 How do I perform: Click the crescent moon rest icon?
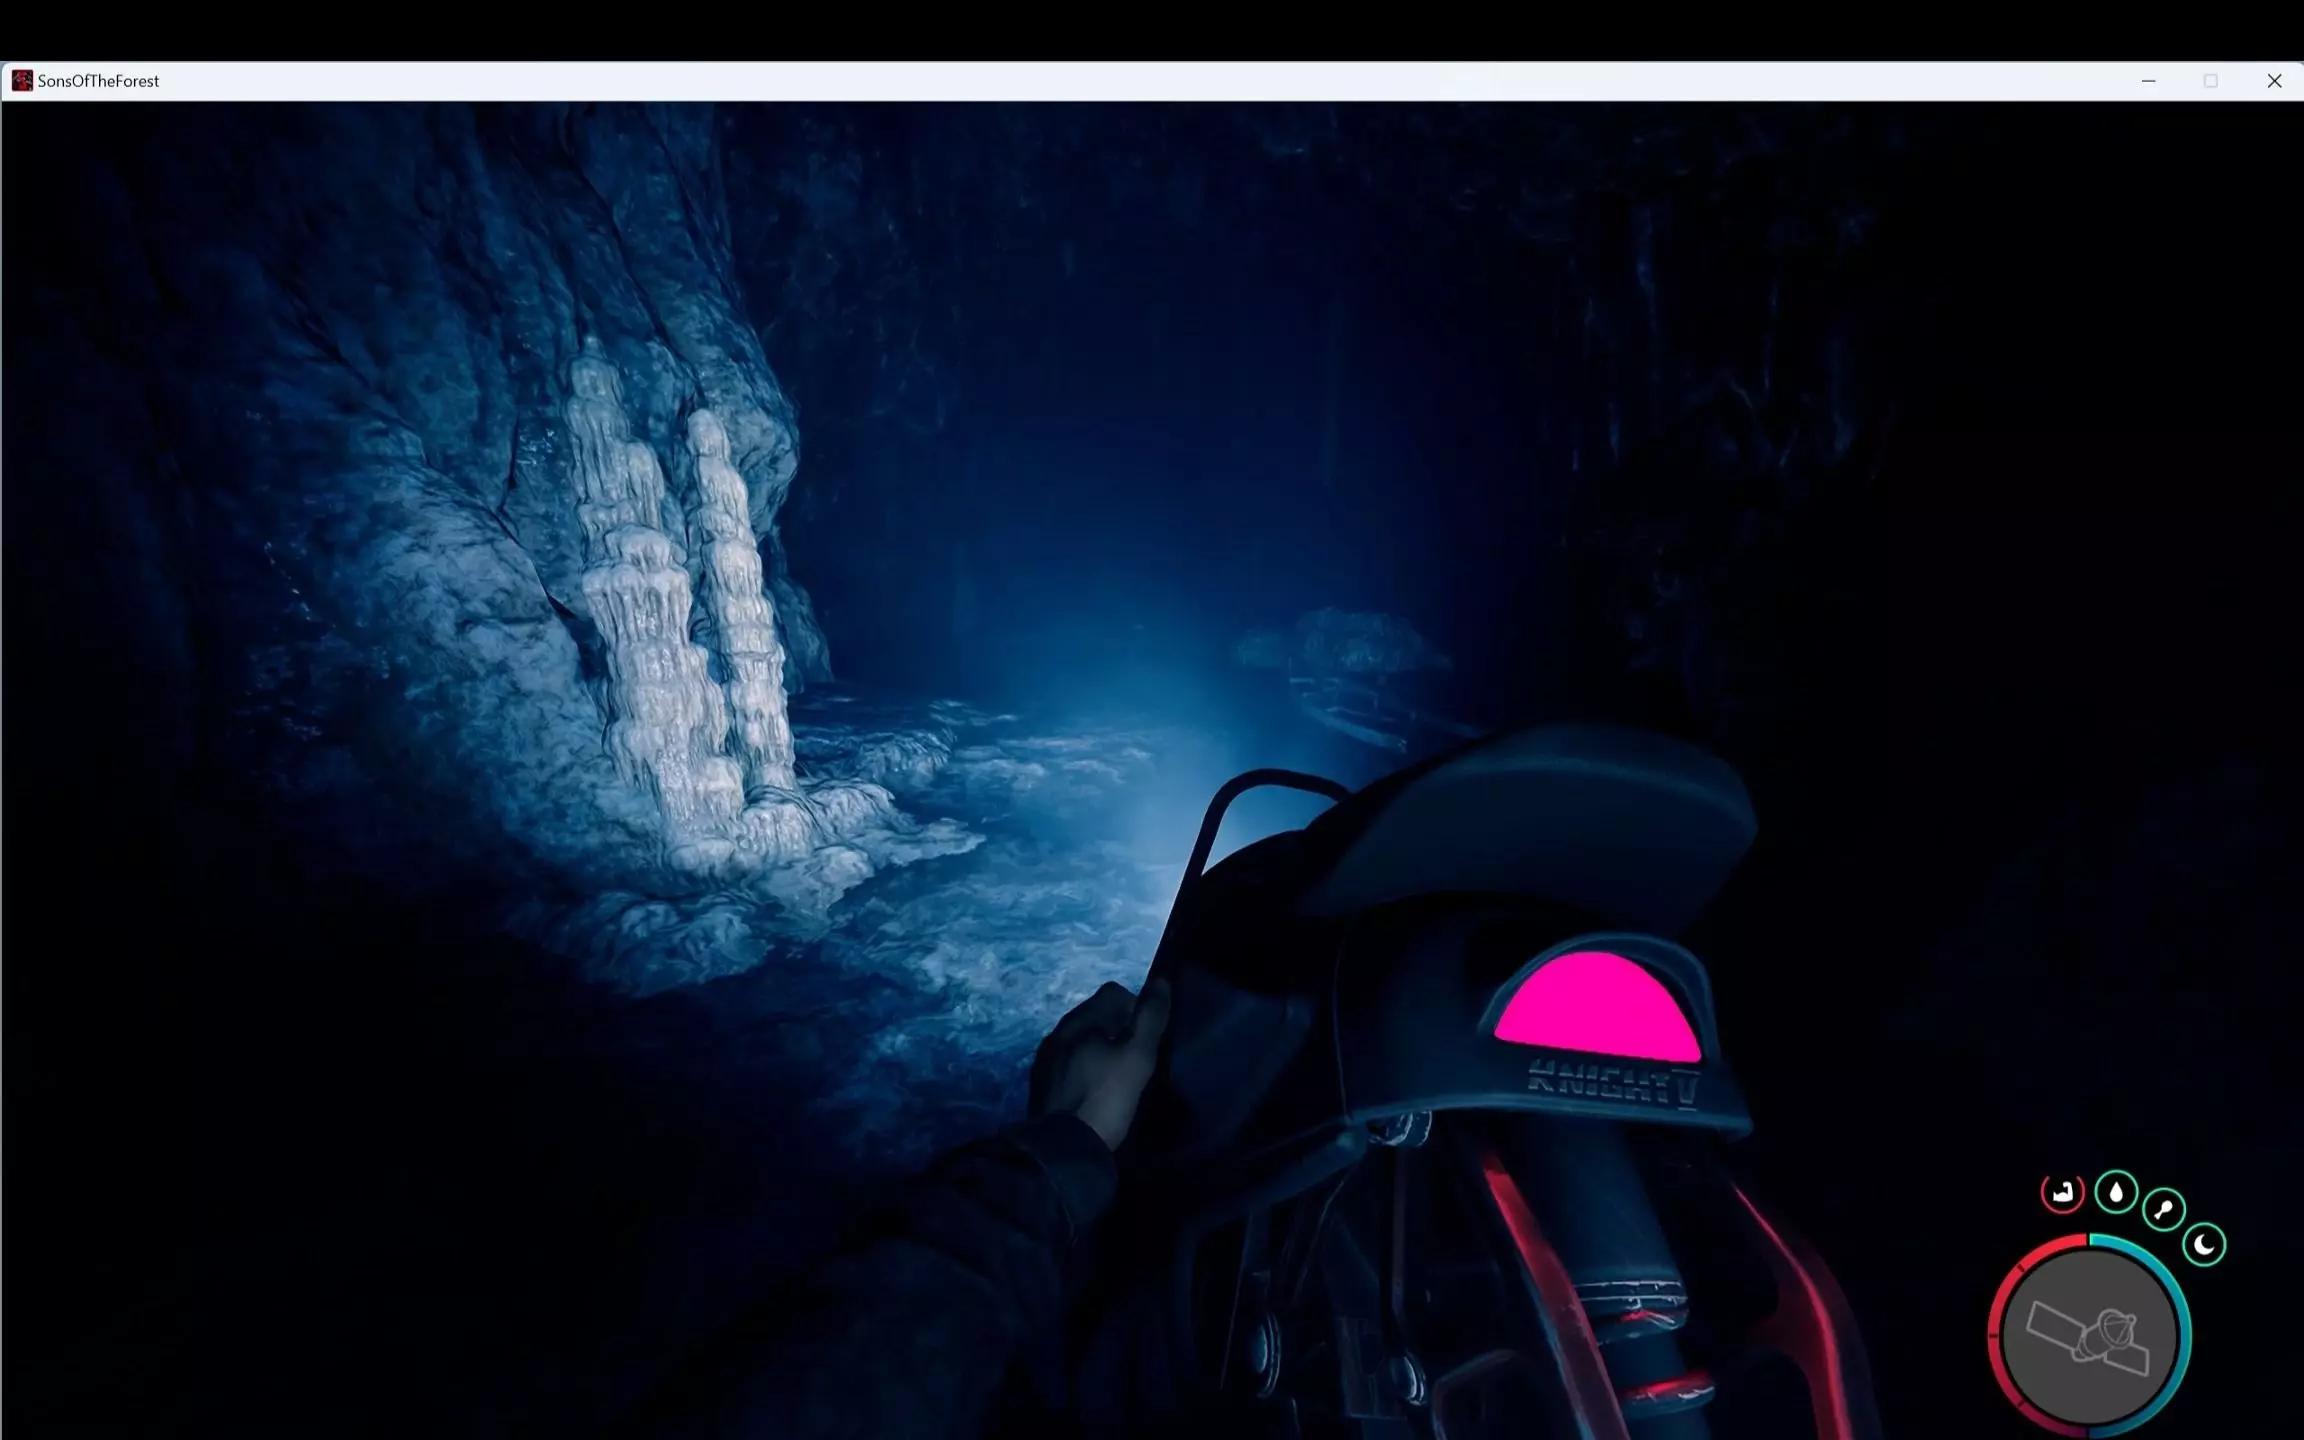tap(2204, 1245)
